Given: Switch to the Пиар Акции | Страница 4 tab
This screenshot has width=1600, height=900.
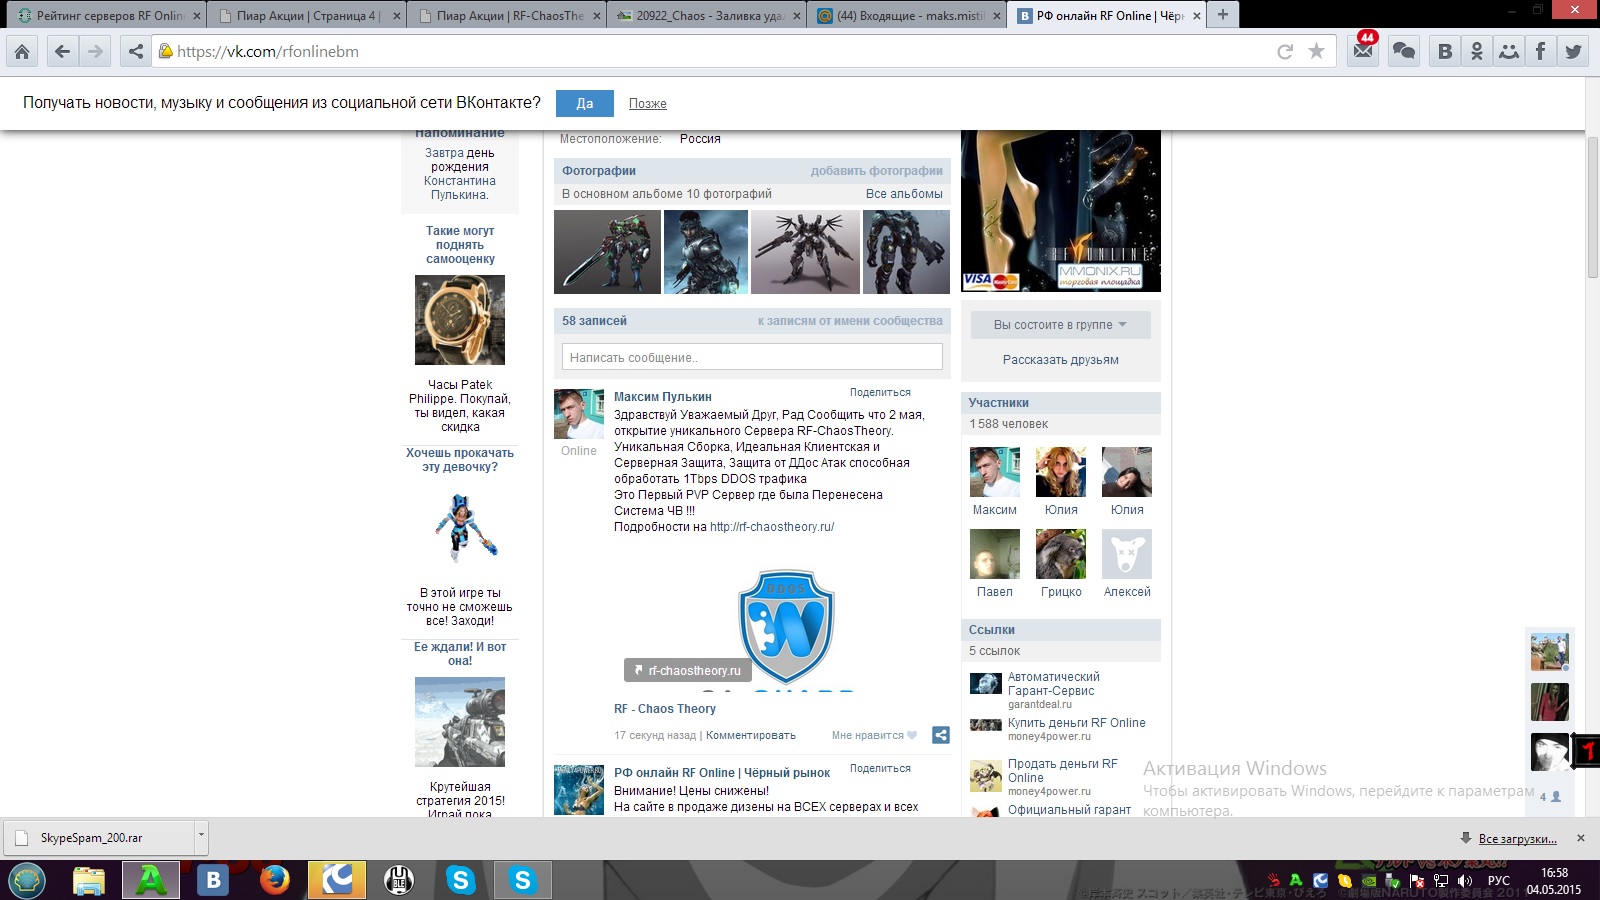Looking at the screenshot, I should pos(307,15).
